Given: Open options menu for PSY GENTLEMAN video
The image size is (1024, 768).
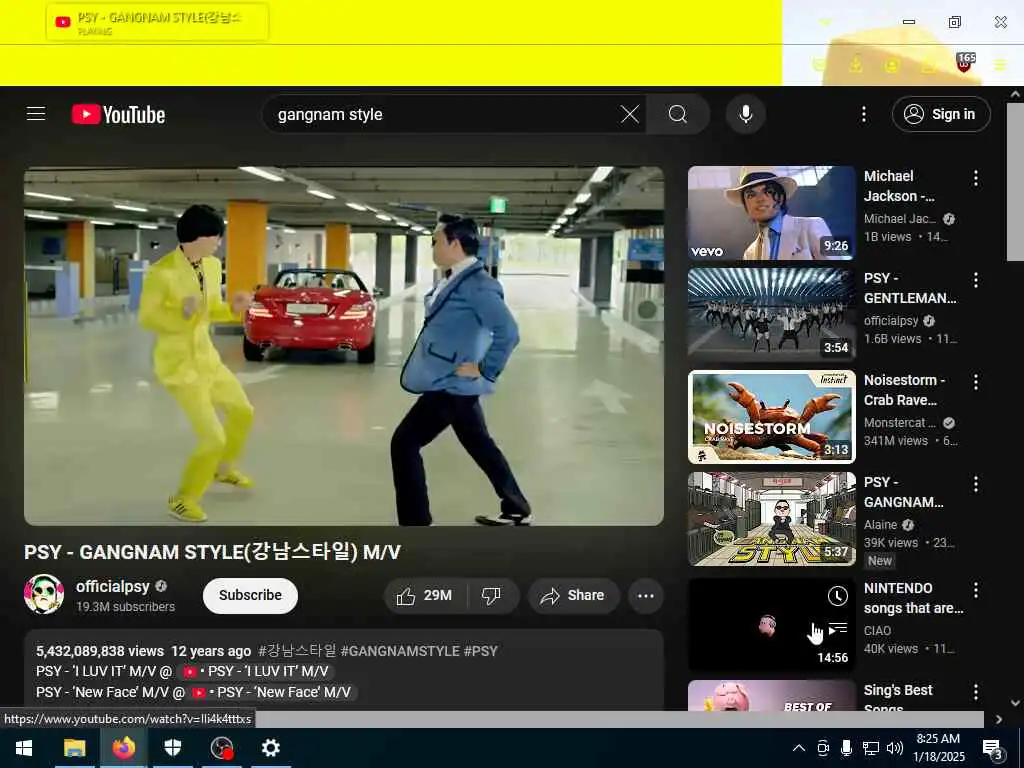Looking at the screenshot, I should [x=976, y=280].
